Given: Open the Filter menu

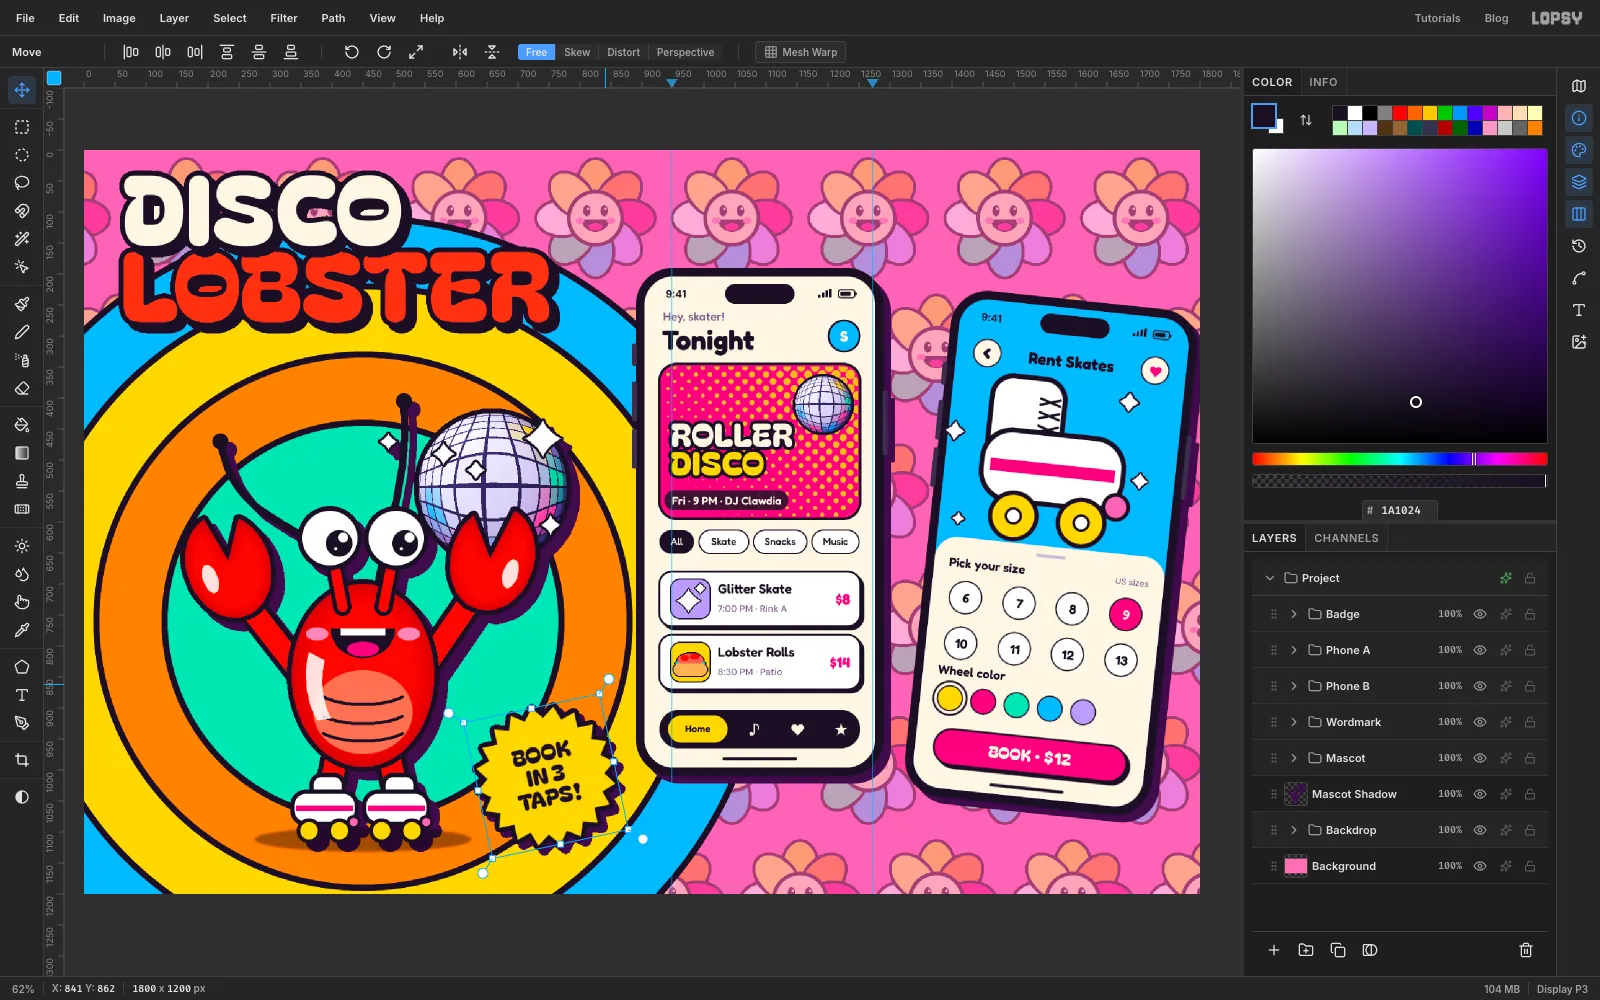Looking at the screenshot, I should point(284,18).
